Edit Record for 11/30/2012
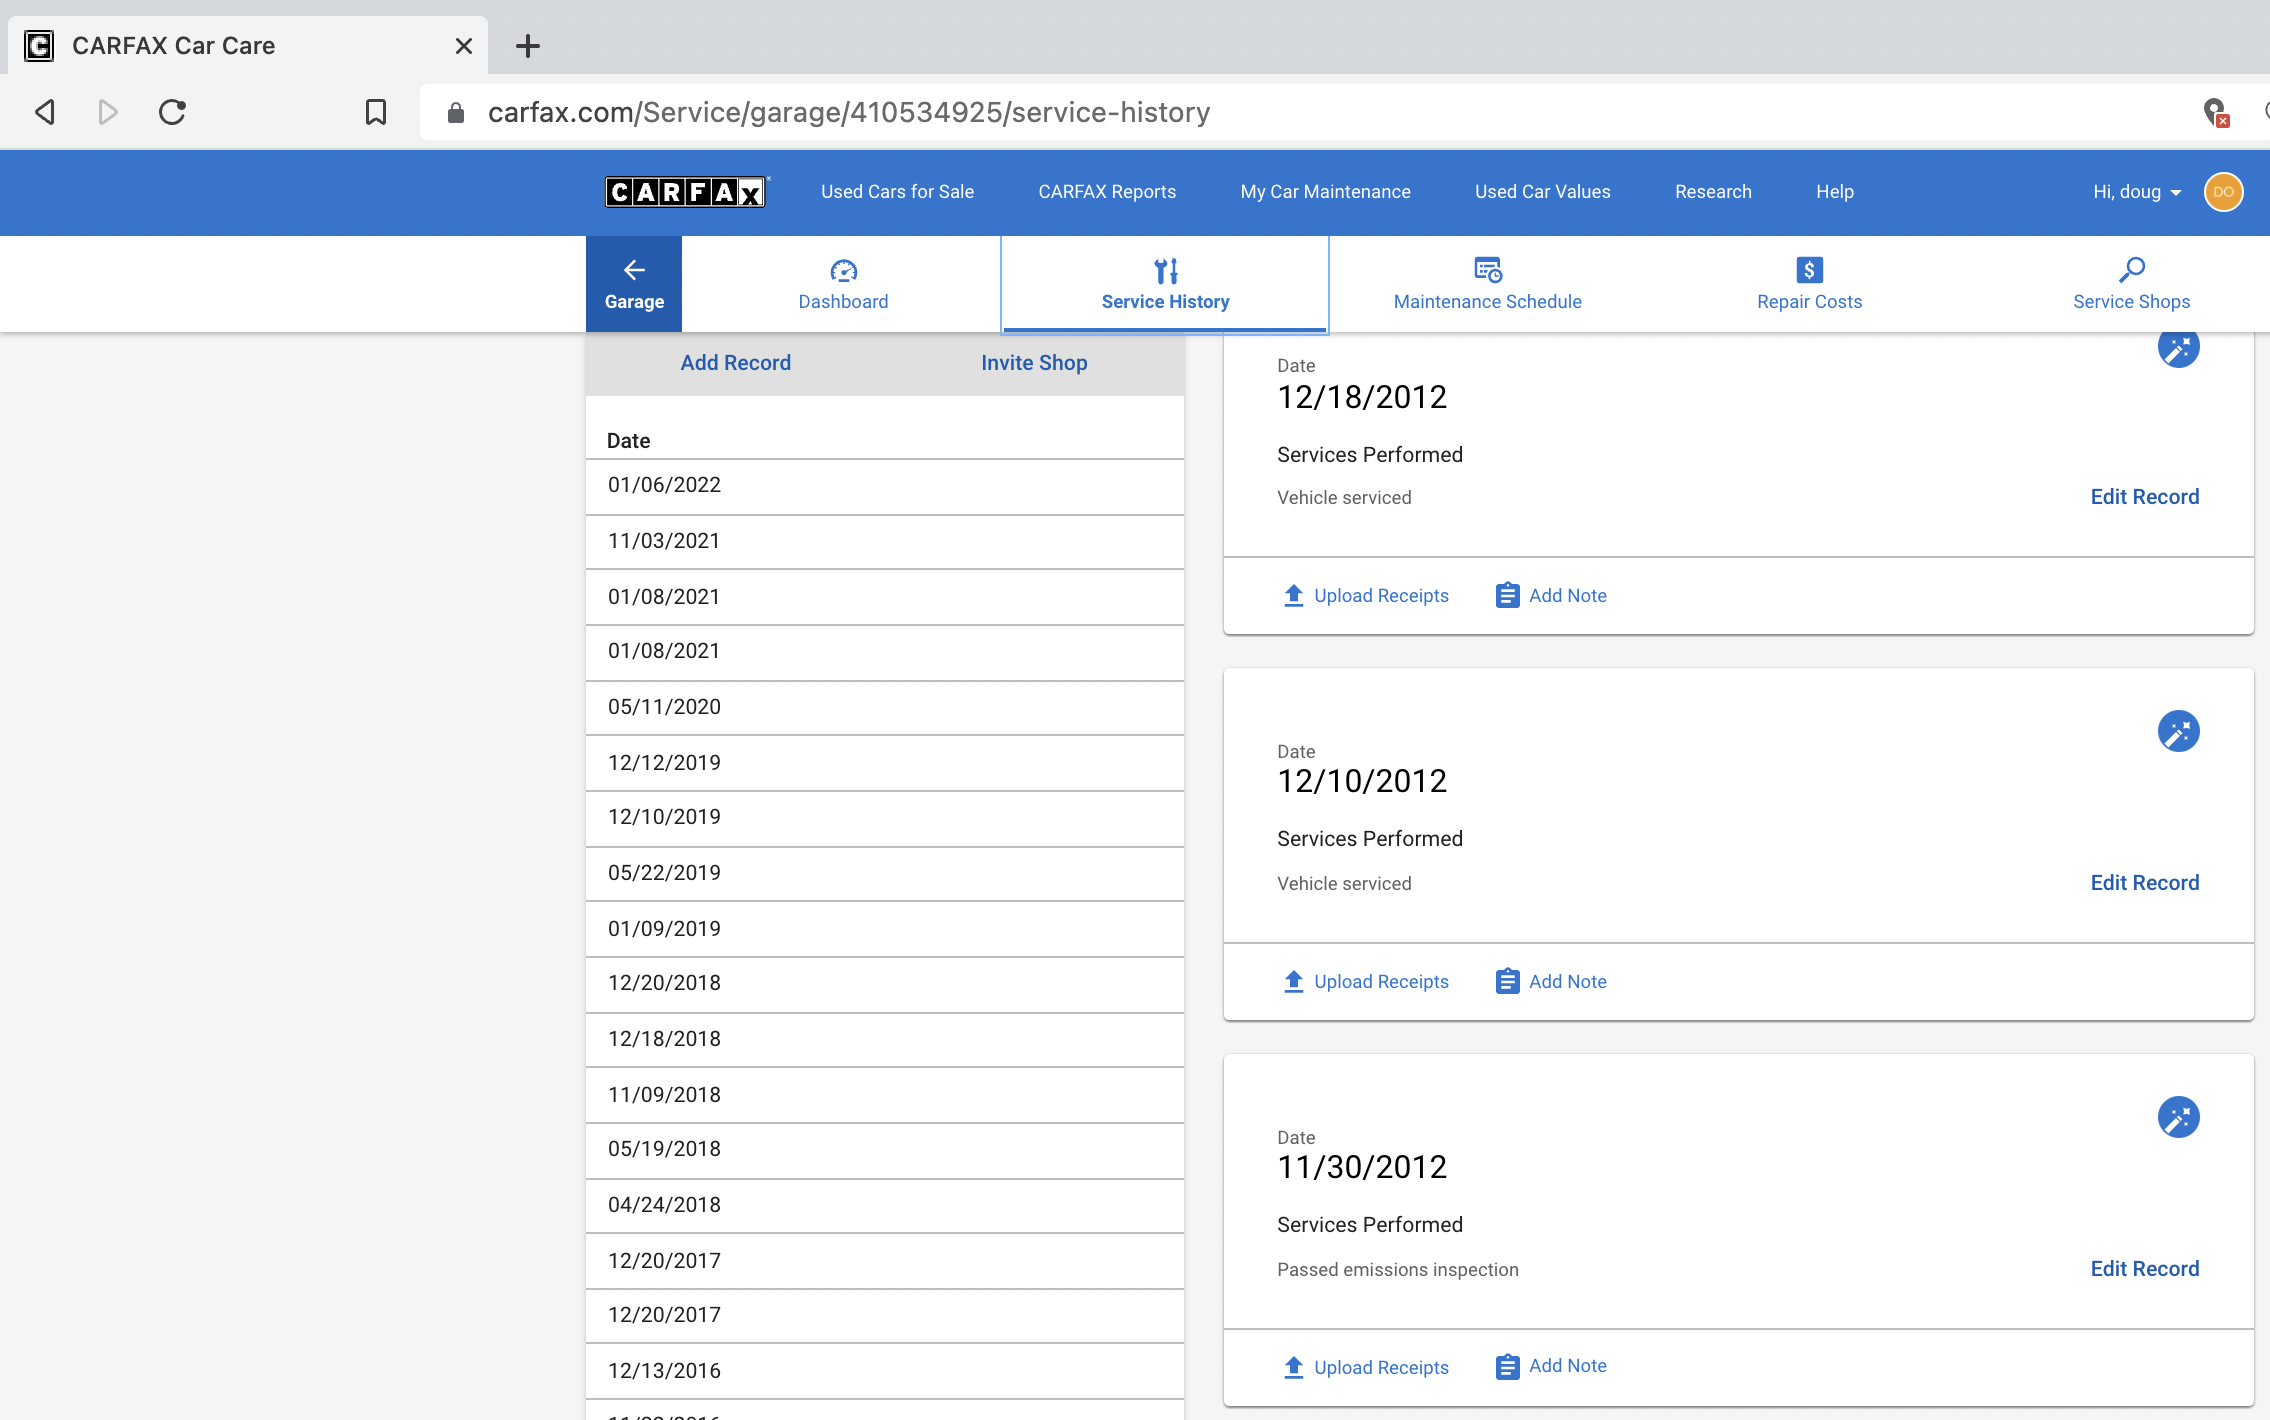Image resolution: width=2270 pixels, height=1420 pixels. [2144, 1269]
